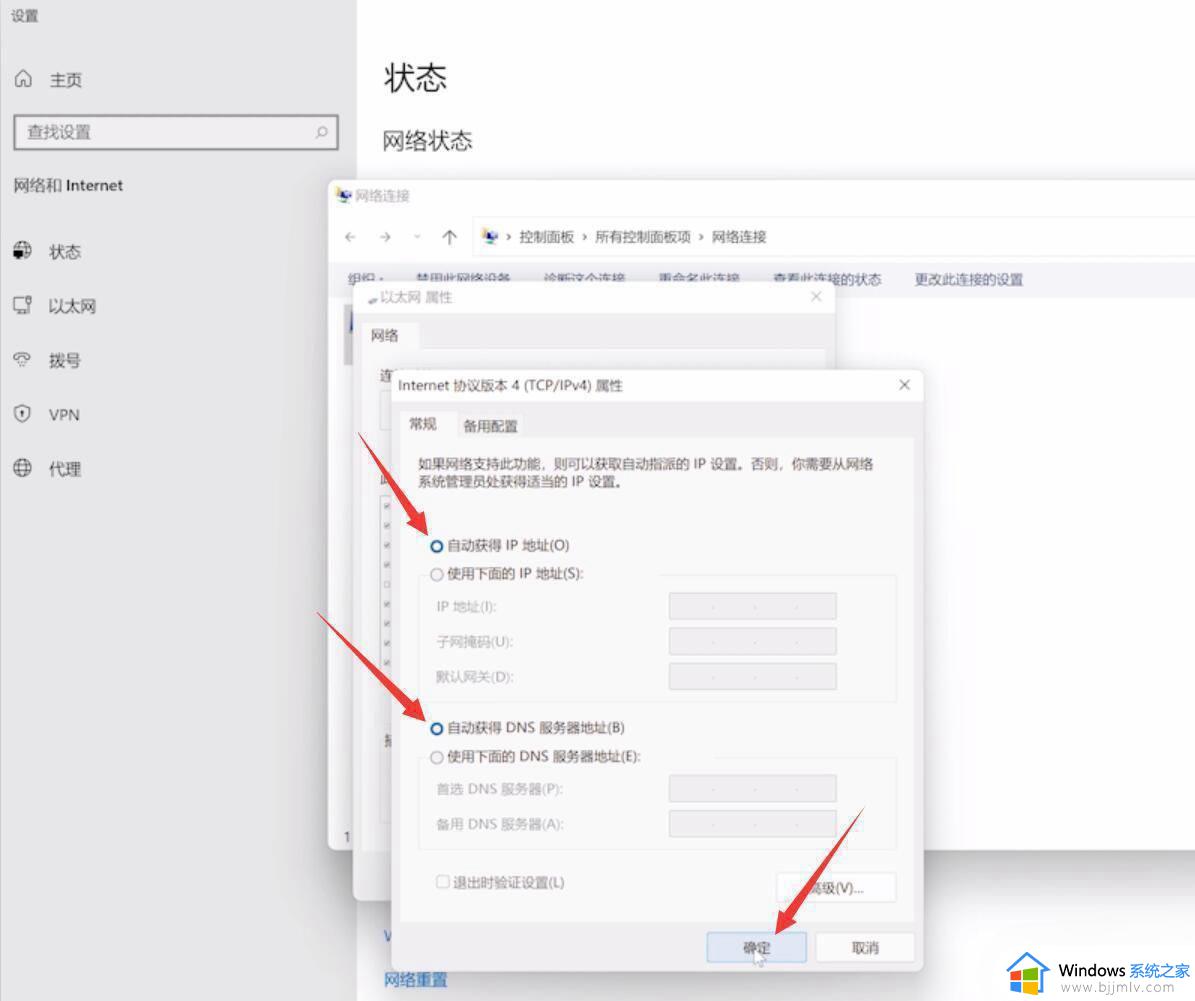Open 主页 in Settings sidebar
The height and width of the screenshot is (1001, 1195).
(66, 79)
